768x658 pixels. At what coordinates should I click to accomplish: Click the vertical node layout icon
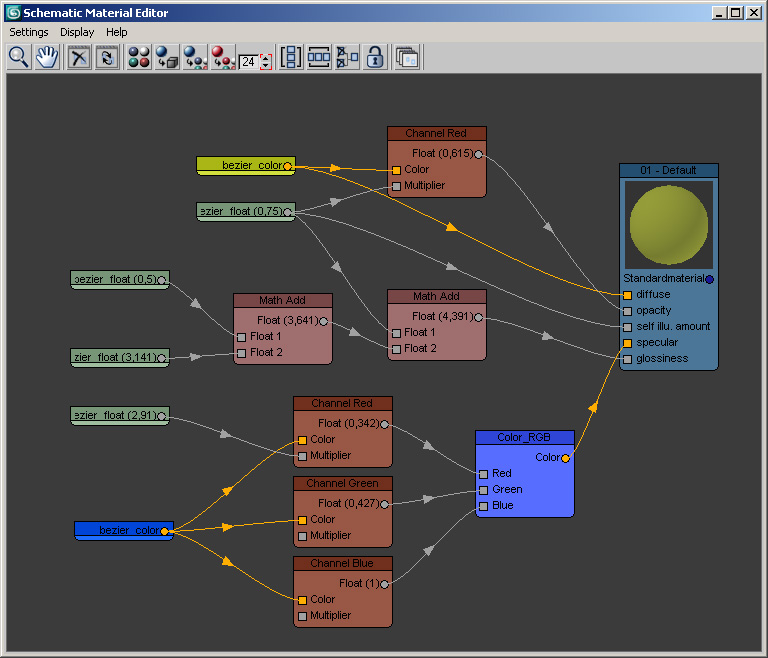[291, 57]
